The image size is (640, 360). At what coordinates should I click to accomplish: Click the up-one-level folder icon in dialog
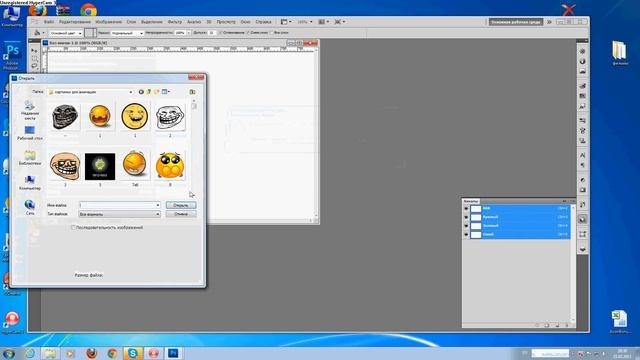(x=149, y=92)
